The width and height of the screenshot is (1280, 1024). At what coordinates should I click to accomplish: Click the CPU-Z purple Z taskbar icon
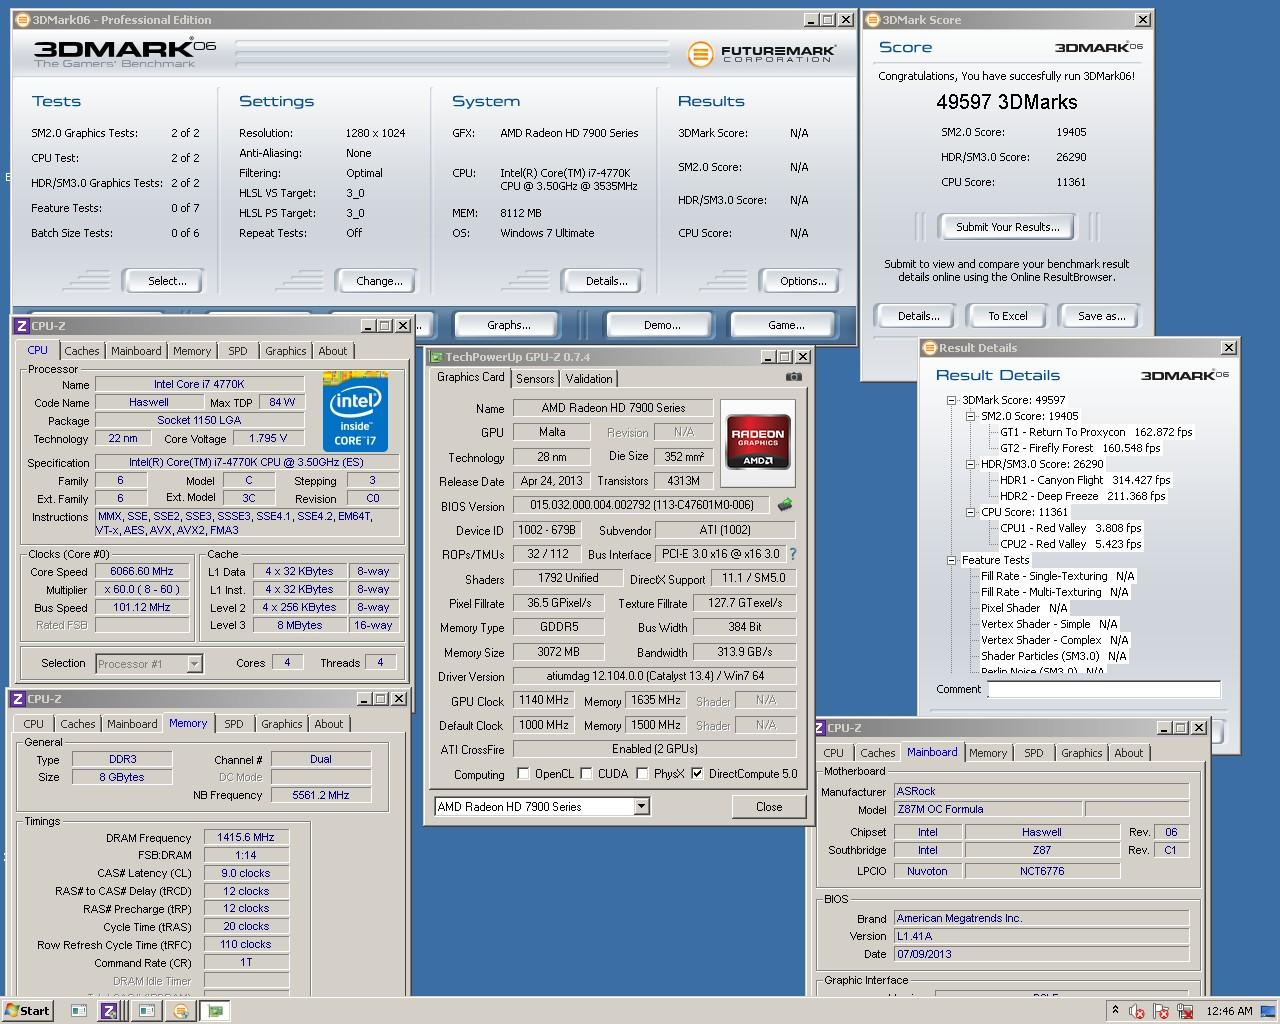[108, 1010]
